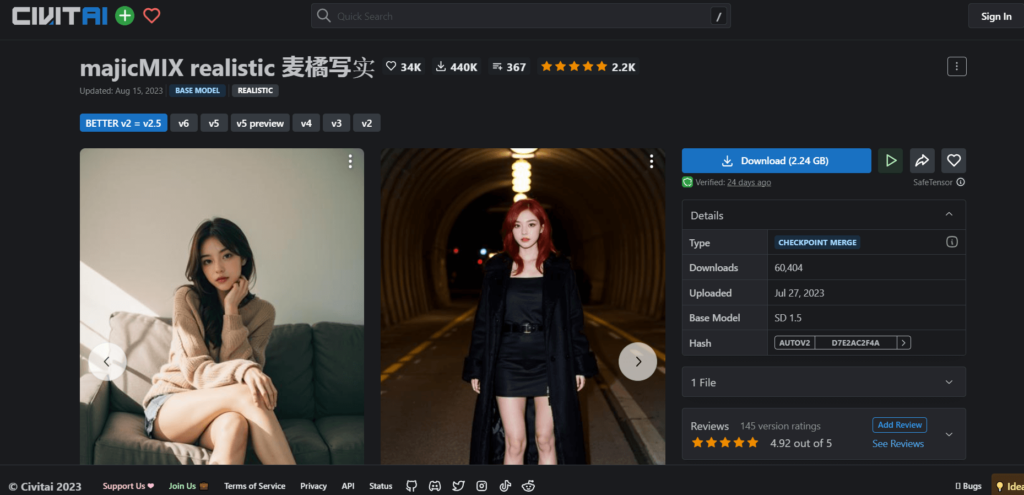Select the v4 version tab

pos(306,123)
